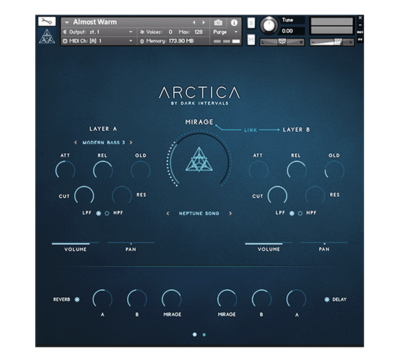The image size is (400, 362).
Task: Click the Layer A CUT knob
Action: click(x=84, y=195)
